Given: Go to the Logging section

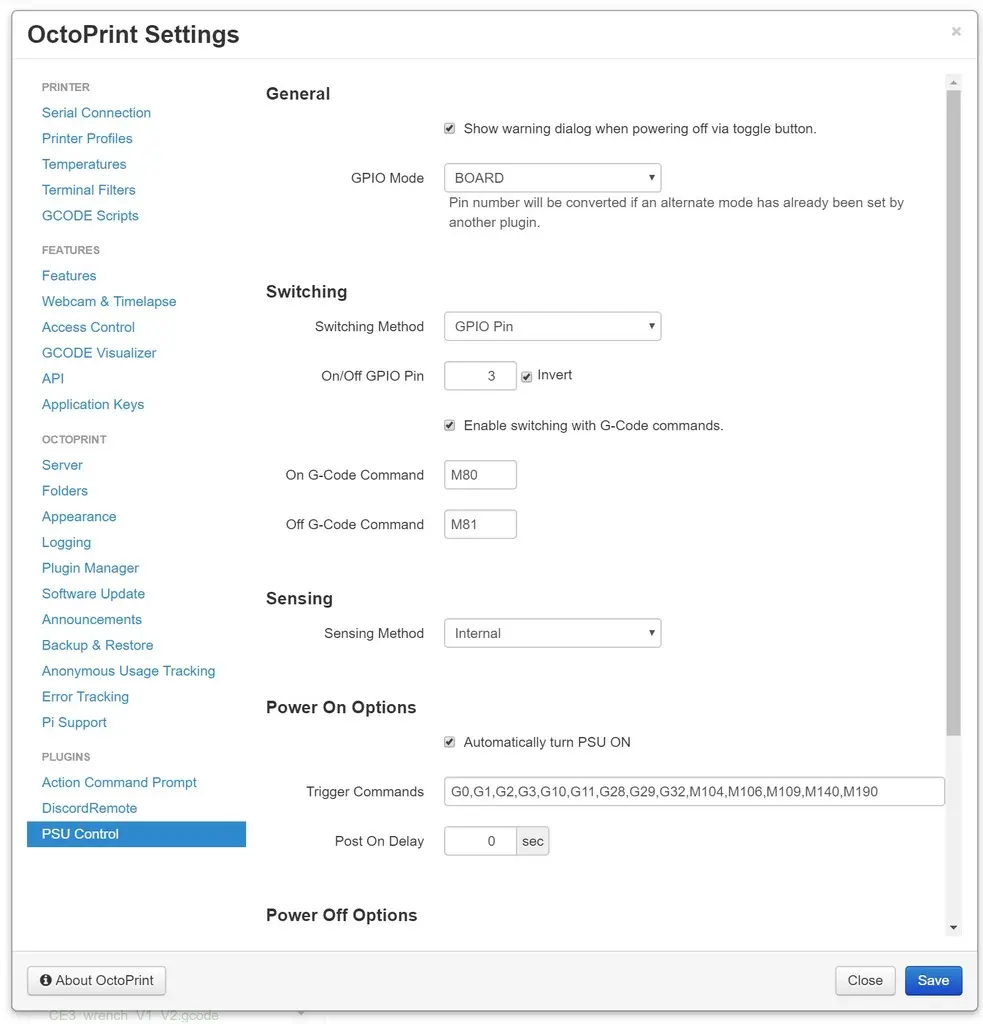Looking at the screenshot, I should click(x=67, y=542).
